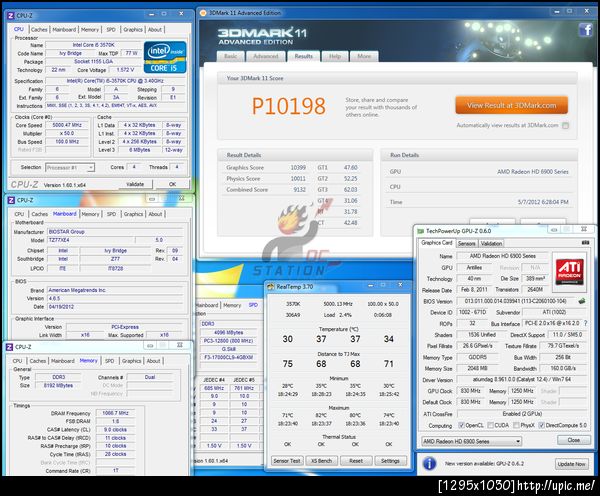Image resolution: width=600 pixels, height=496 pixels.
Task: Click the Facebook icon in 3DMark banner
Action: 585,29
